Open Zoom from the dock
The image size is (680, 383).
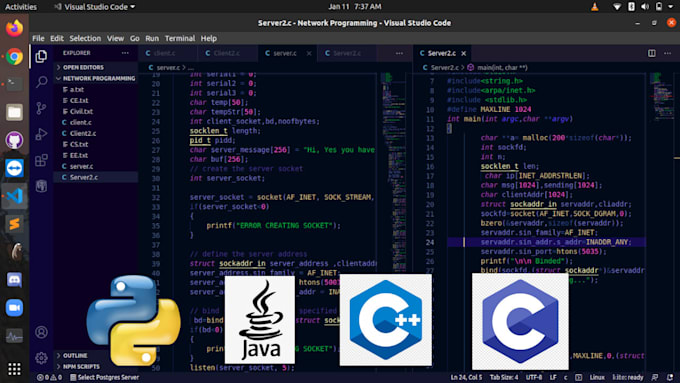point(14,308)
